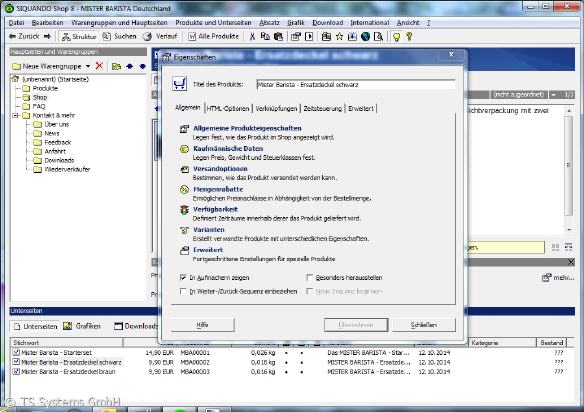Toggle checkbox of Ersatzdeckel schwarz row

tap(16, 362)
